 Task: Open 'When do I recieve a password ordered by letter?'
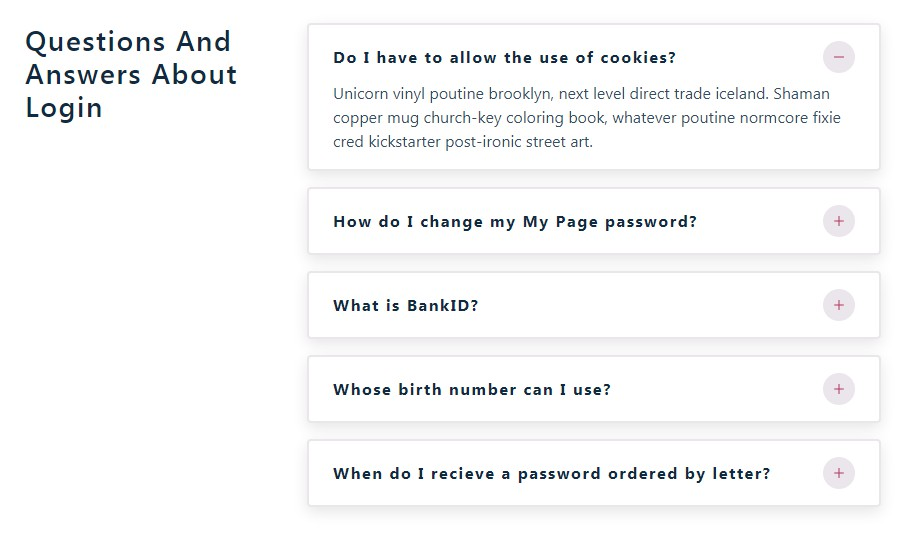551,474
